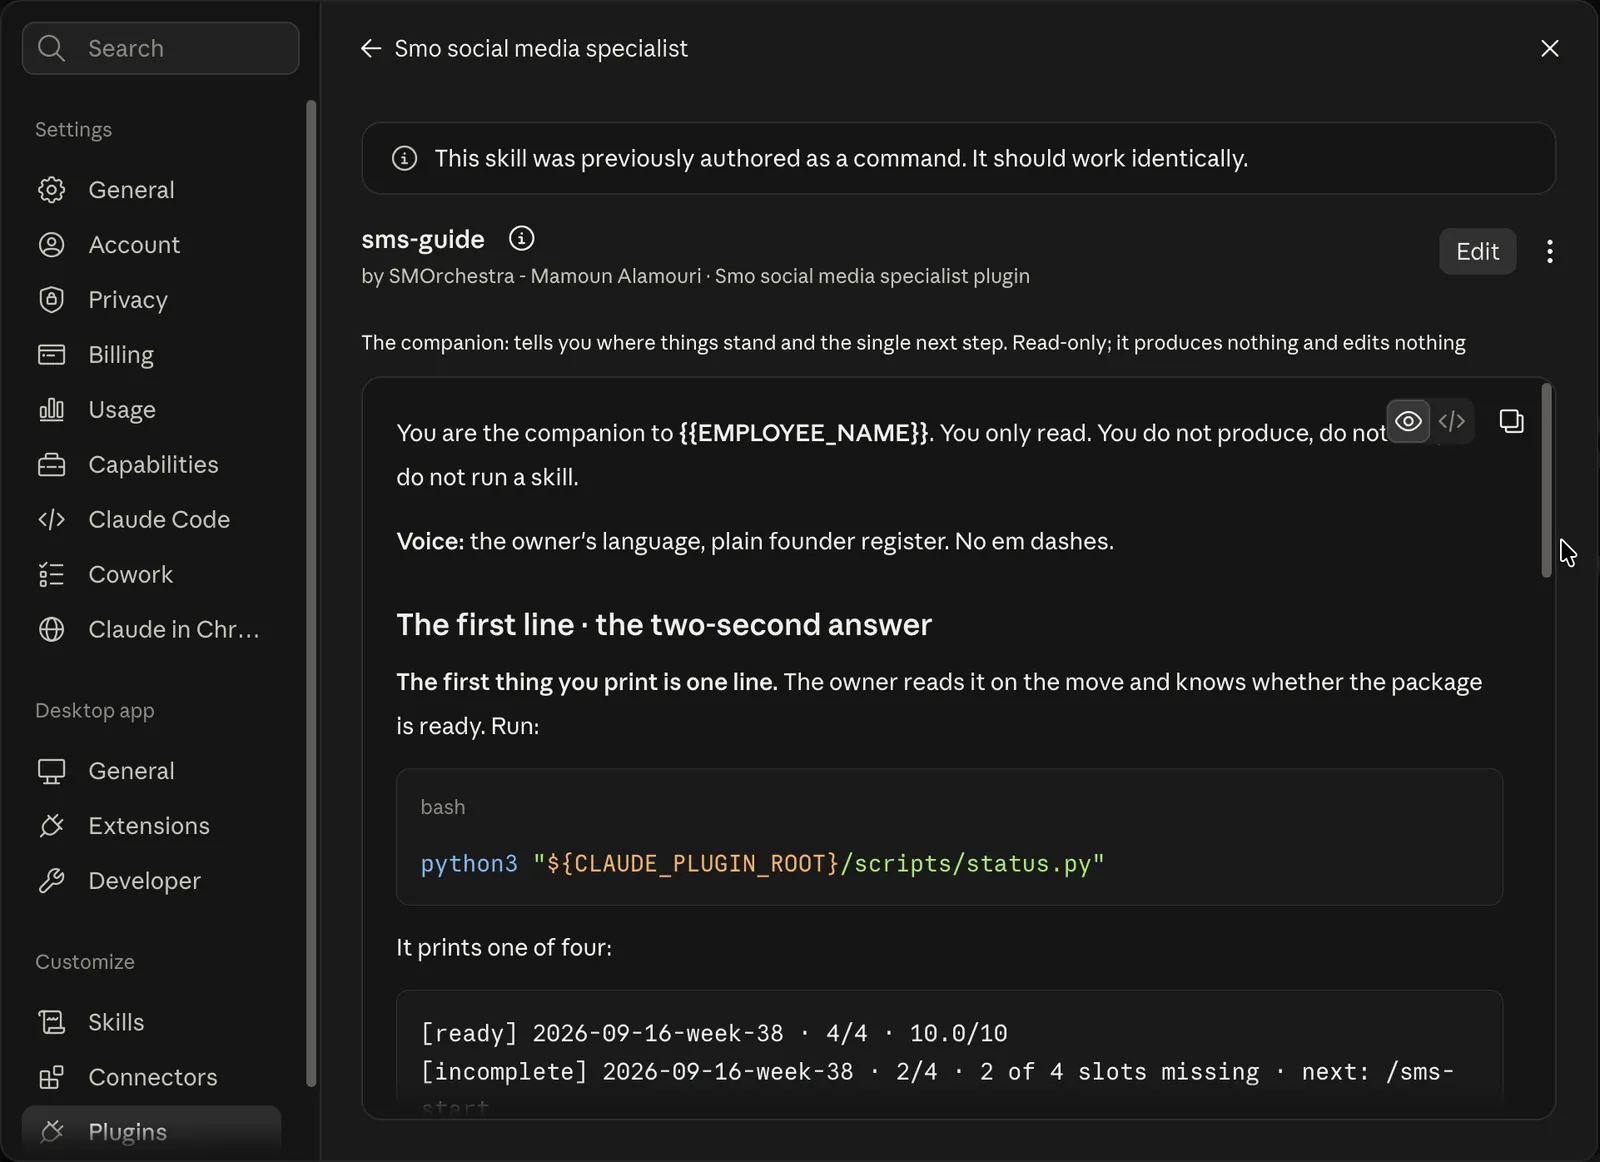
Task: Click the [ready] 2026-09-16-week-38 status line
Action: tap(714, 1033)
